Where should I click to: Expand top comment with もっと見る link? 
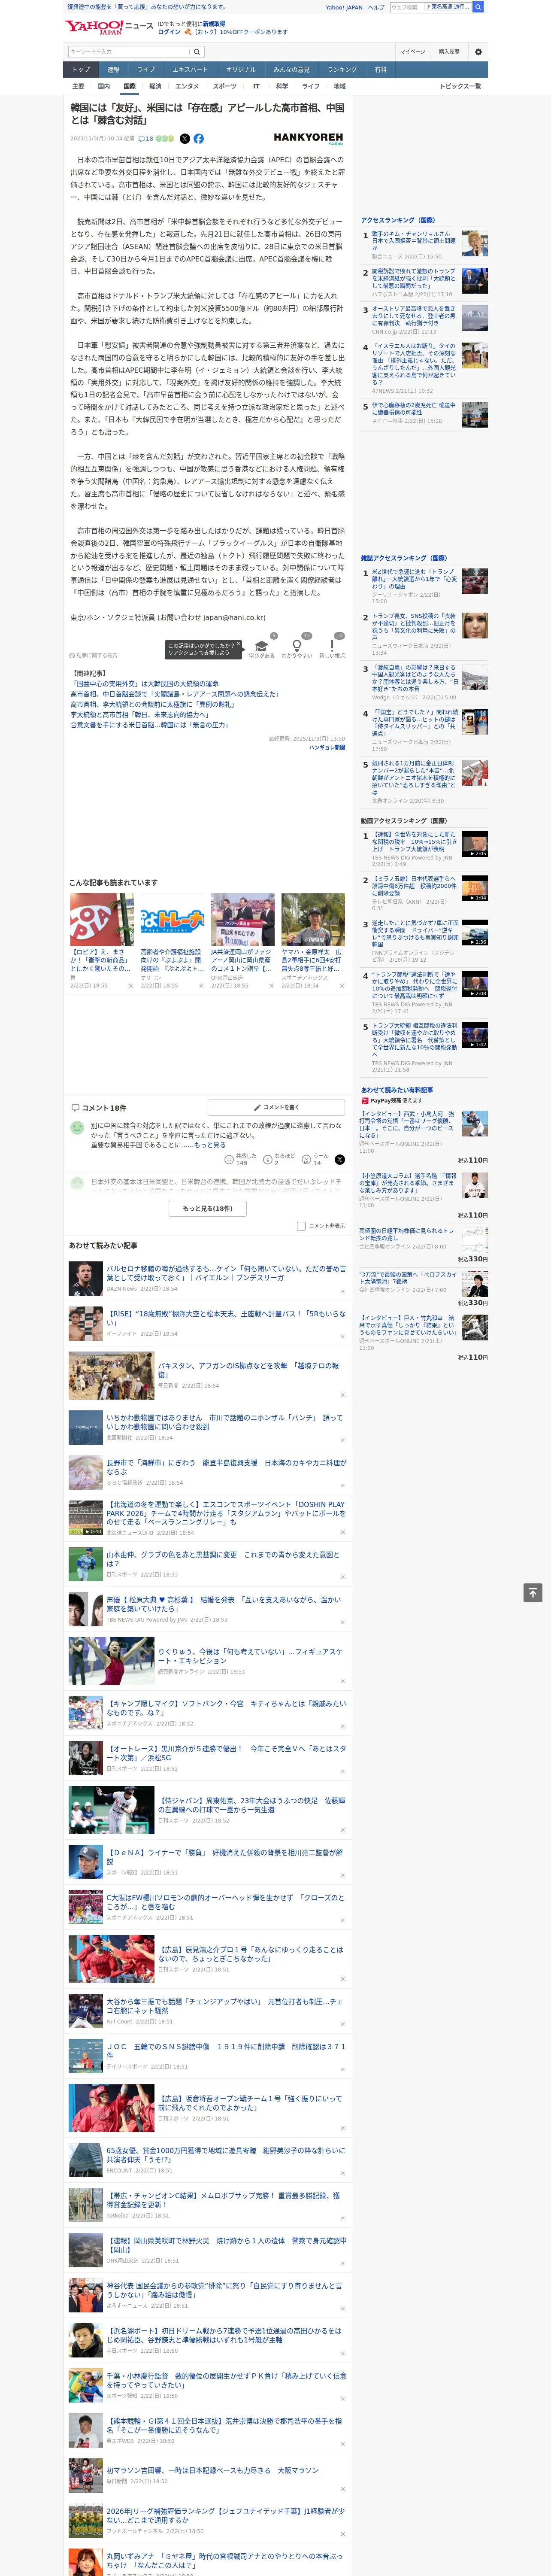[209, 1145]
